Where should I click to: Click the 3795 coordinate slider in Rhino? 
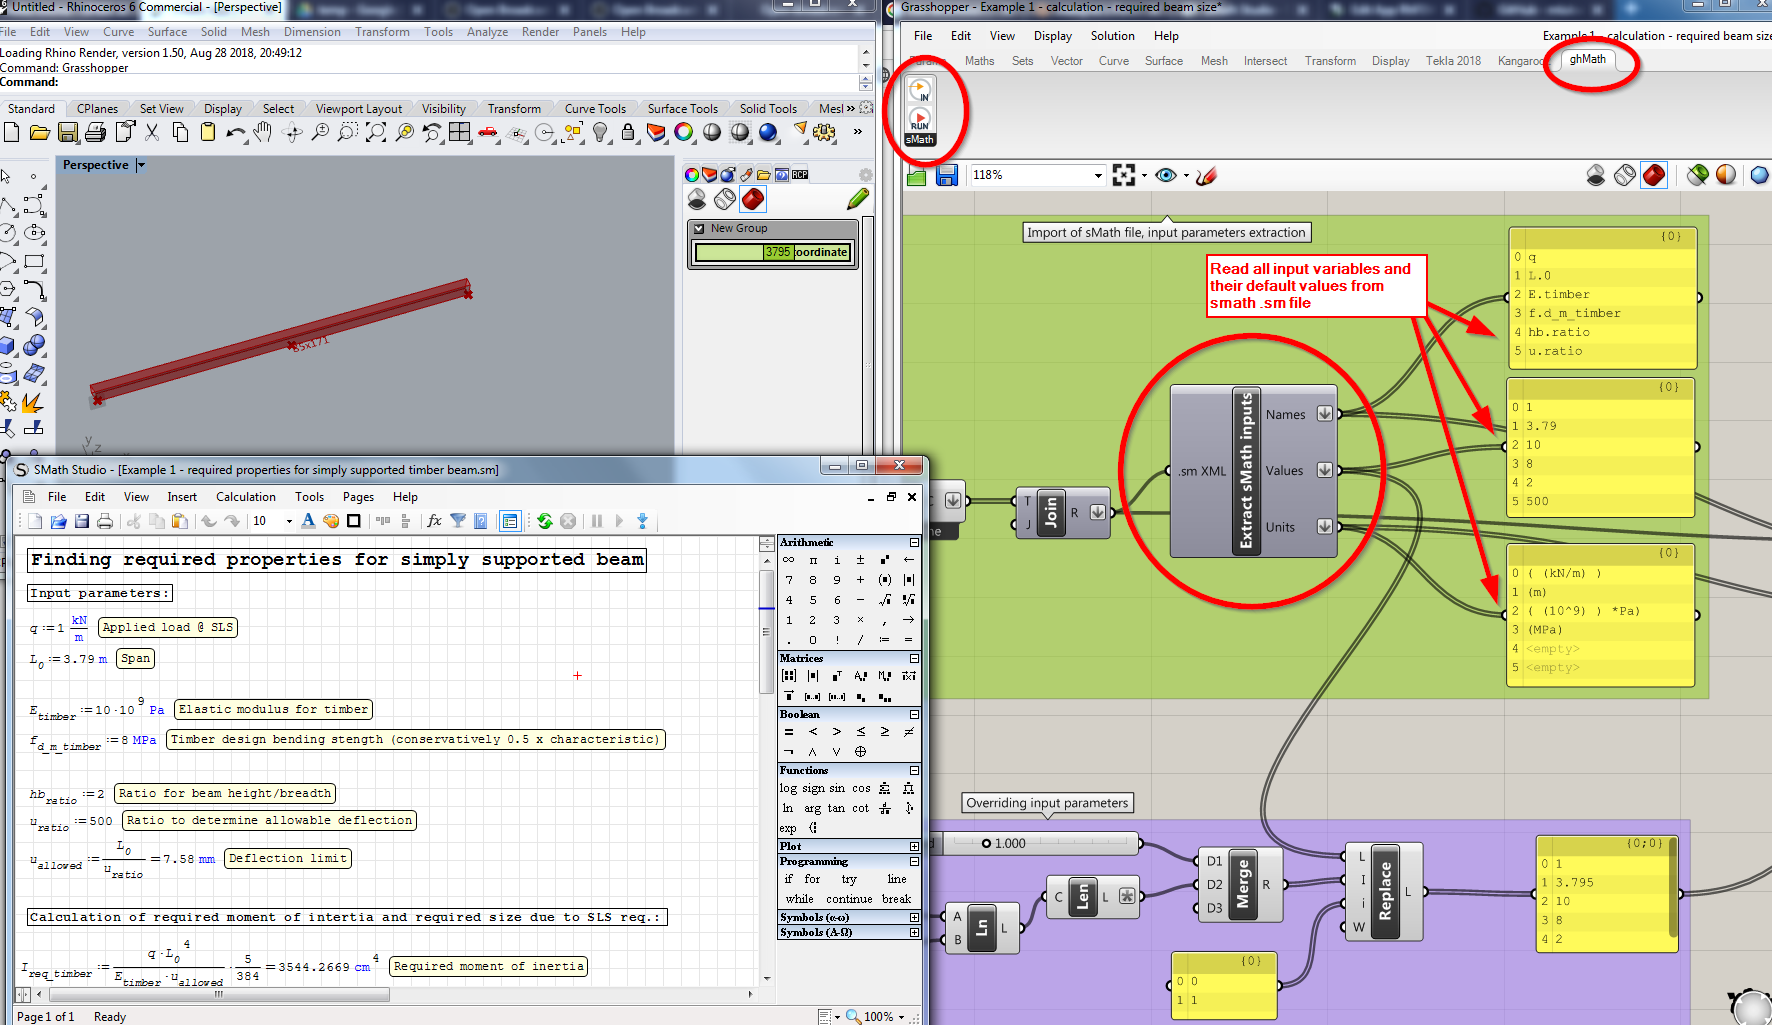773,252
